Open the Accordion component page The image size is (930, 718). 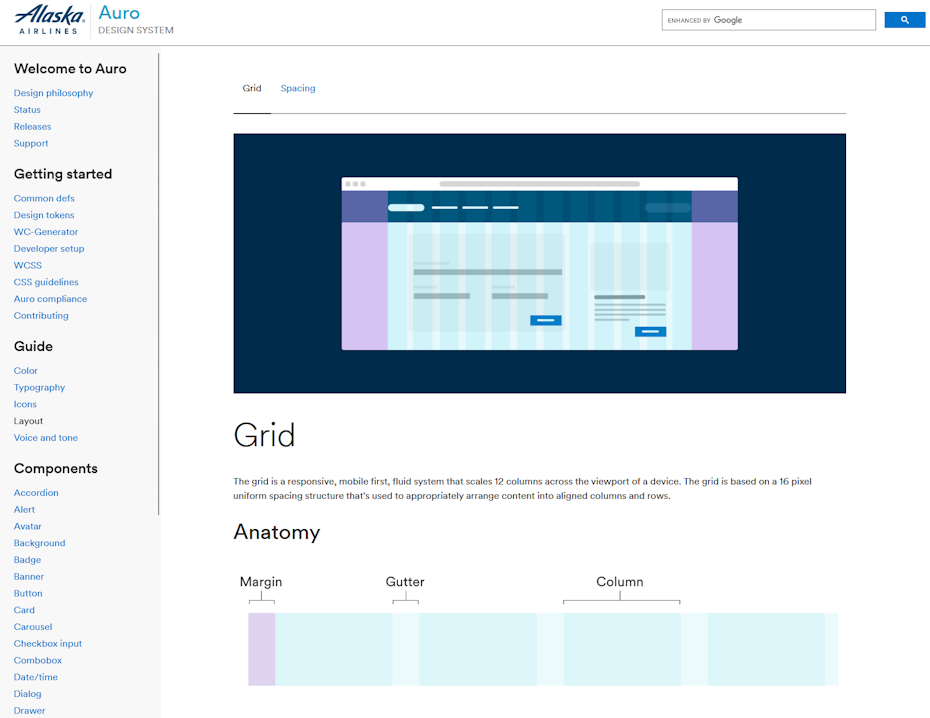point(36,493)
